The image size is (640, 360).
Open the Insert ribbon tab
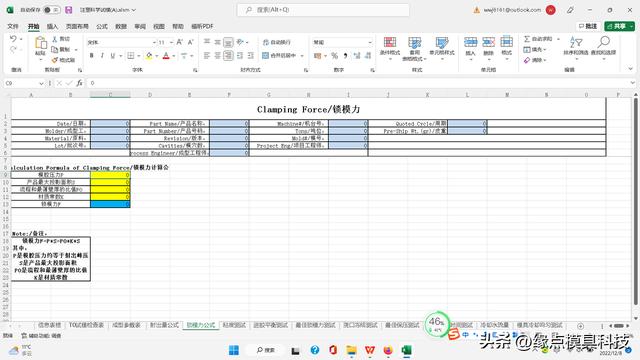click(52, 26)
